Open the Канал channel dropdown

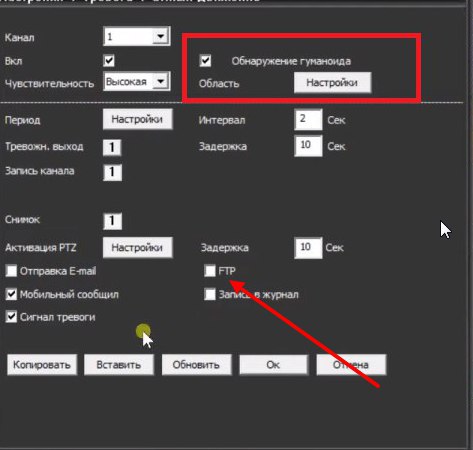(137, 36)
